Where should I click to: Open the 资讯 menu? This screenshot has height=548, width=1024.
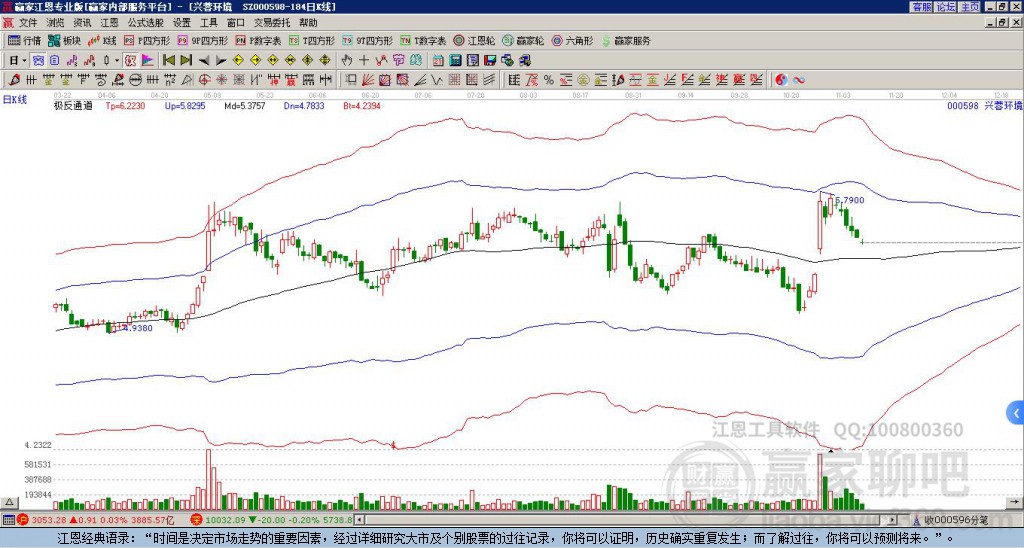(82, 23)
